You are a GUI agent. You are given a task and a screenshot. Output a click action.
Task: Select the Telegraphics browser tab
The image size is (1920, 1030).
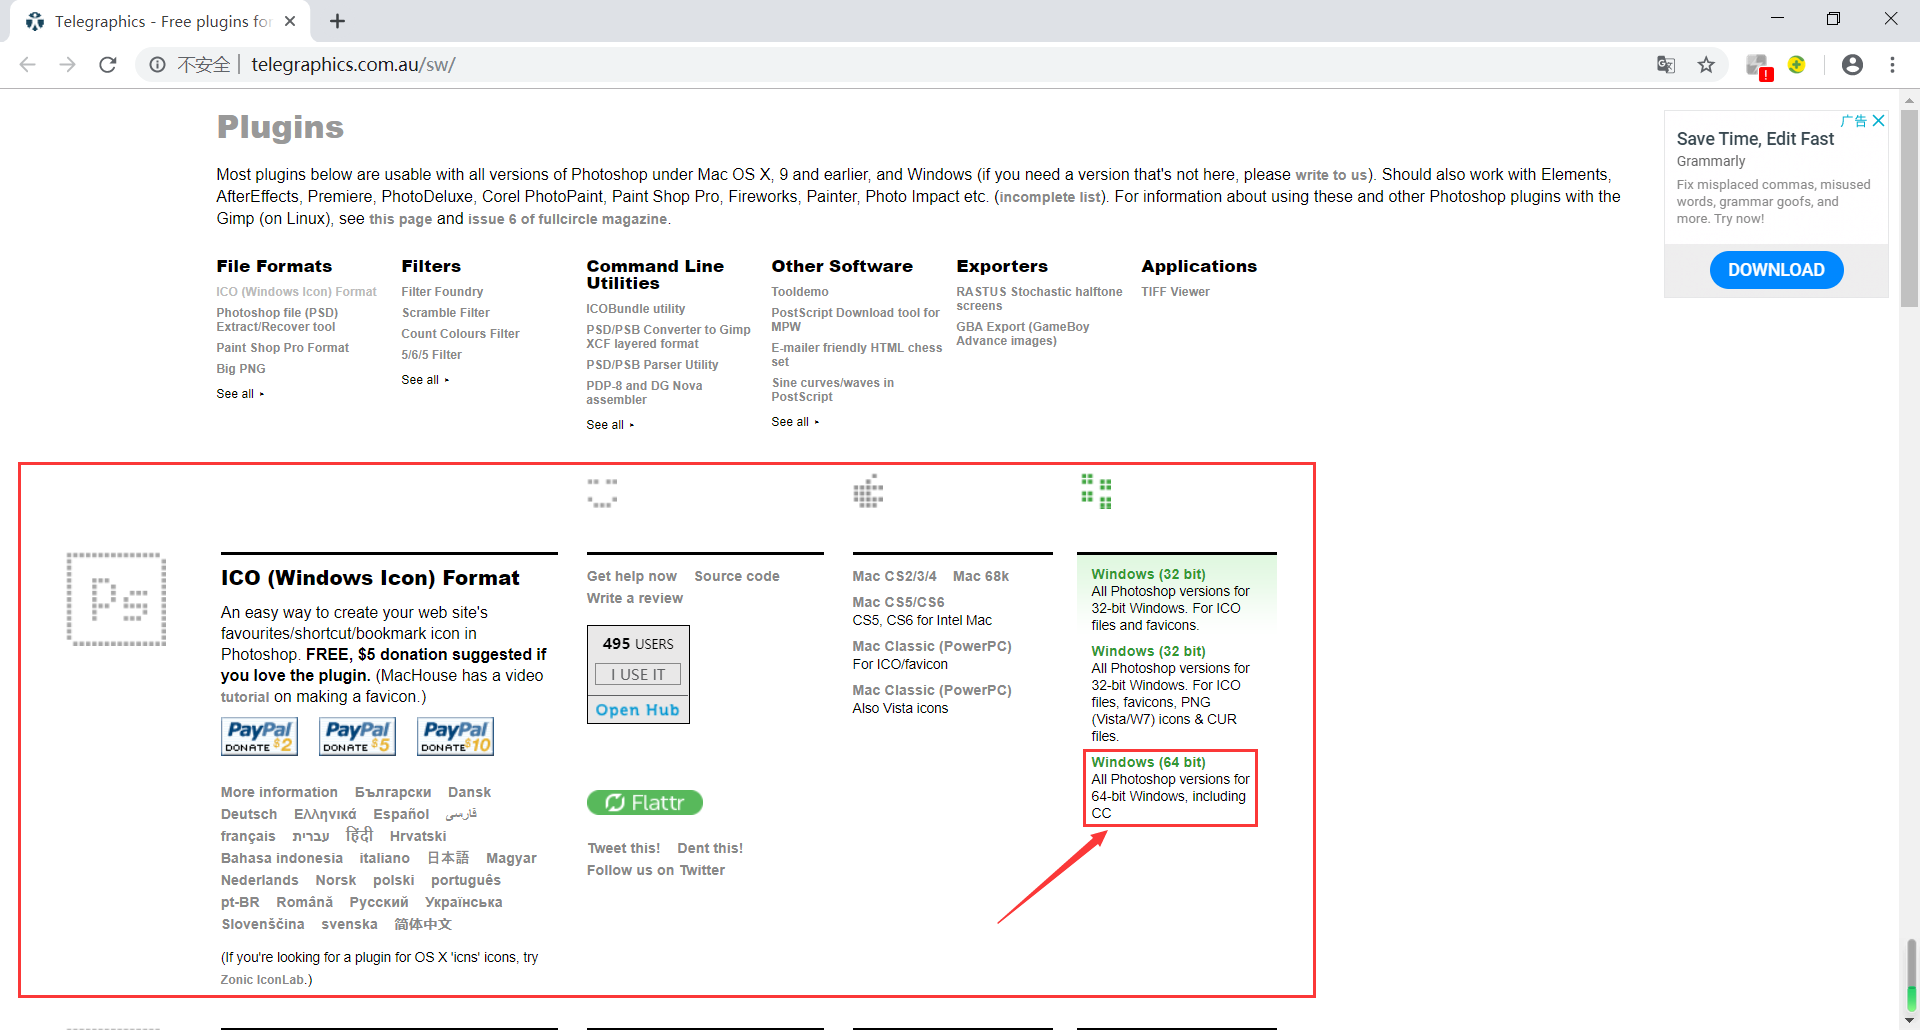tap(160, 21)
